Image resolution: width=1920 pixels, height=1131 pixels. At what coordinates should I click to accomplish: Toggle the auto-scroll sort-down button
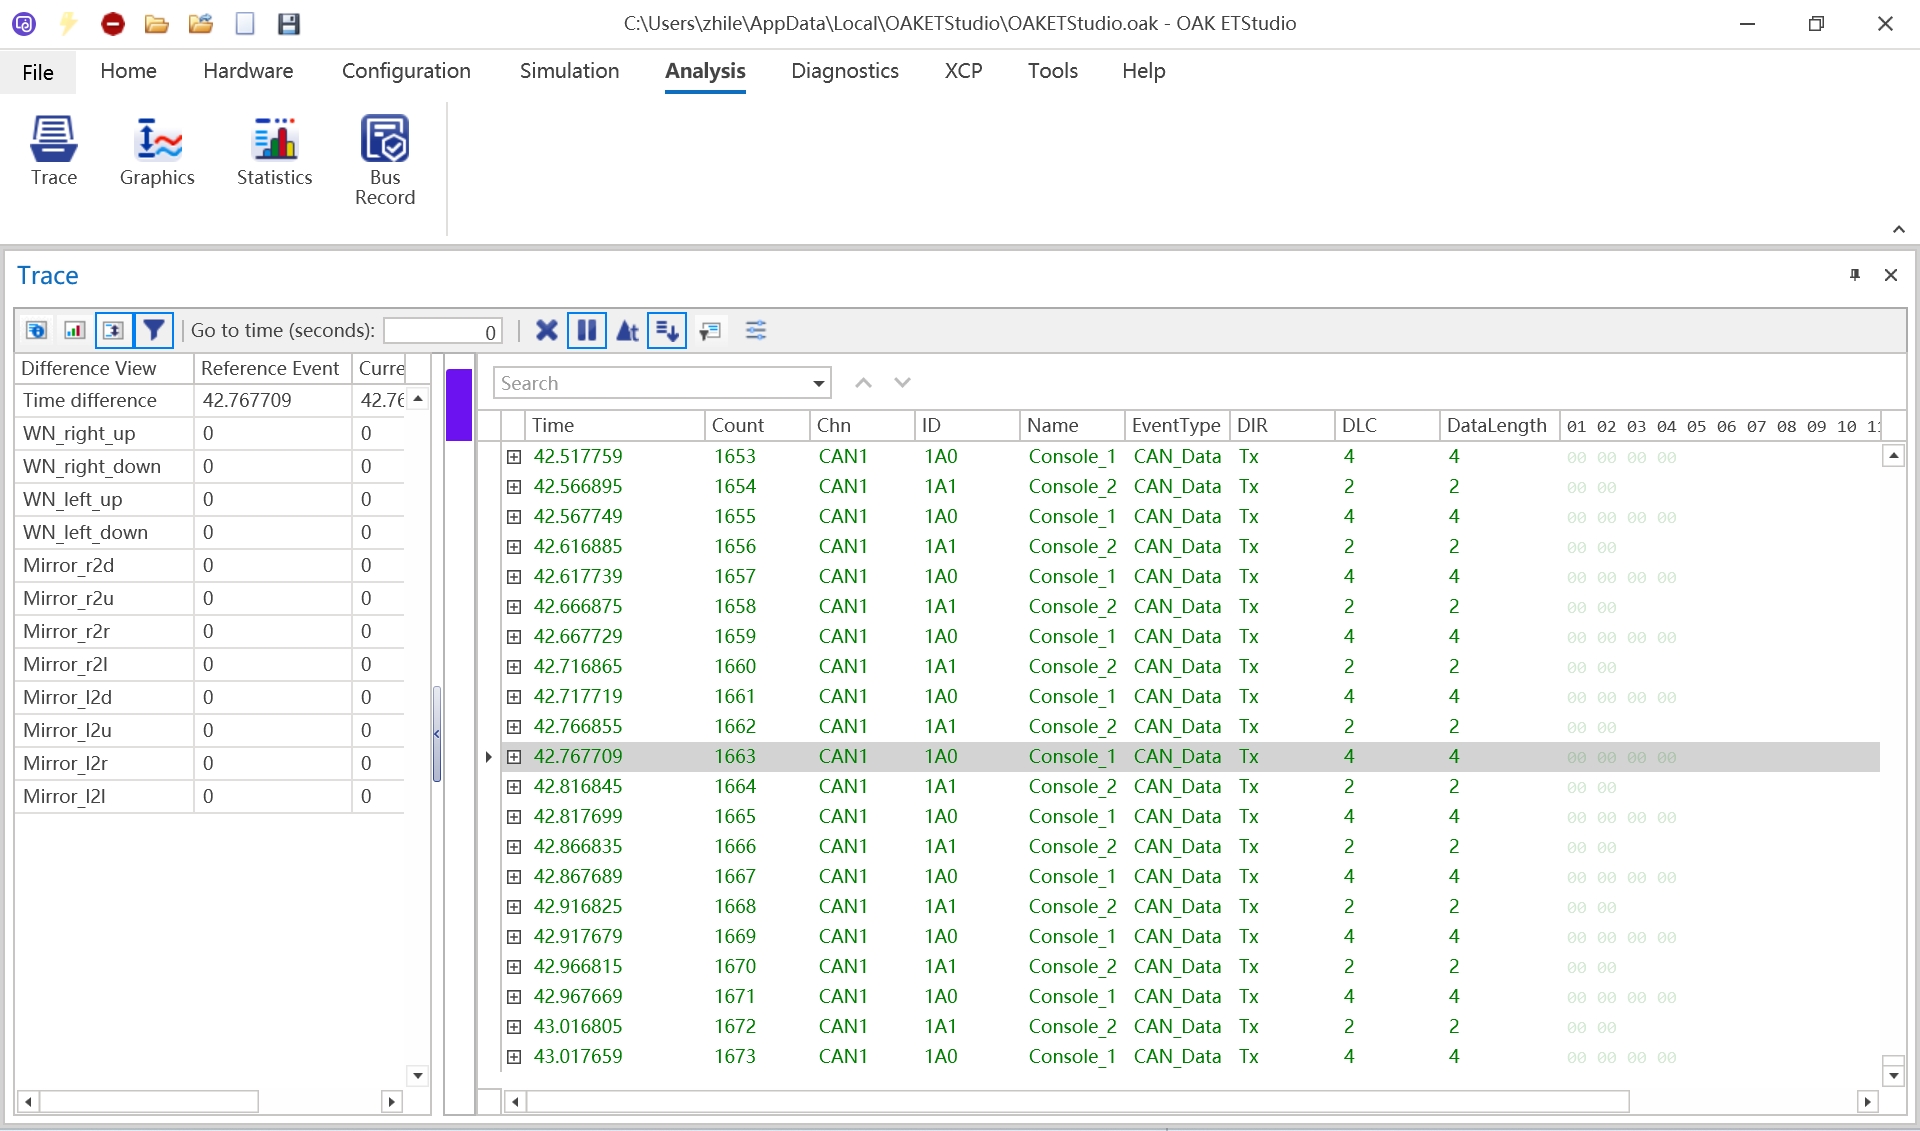coord(667,330)
